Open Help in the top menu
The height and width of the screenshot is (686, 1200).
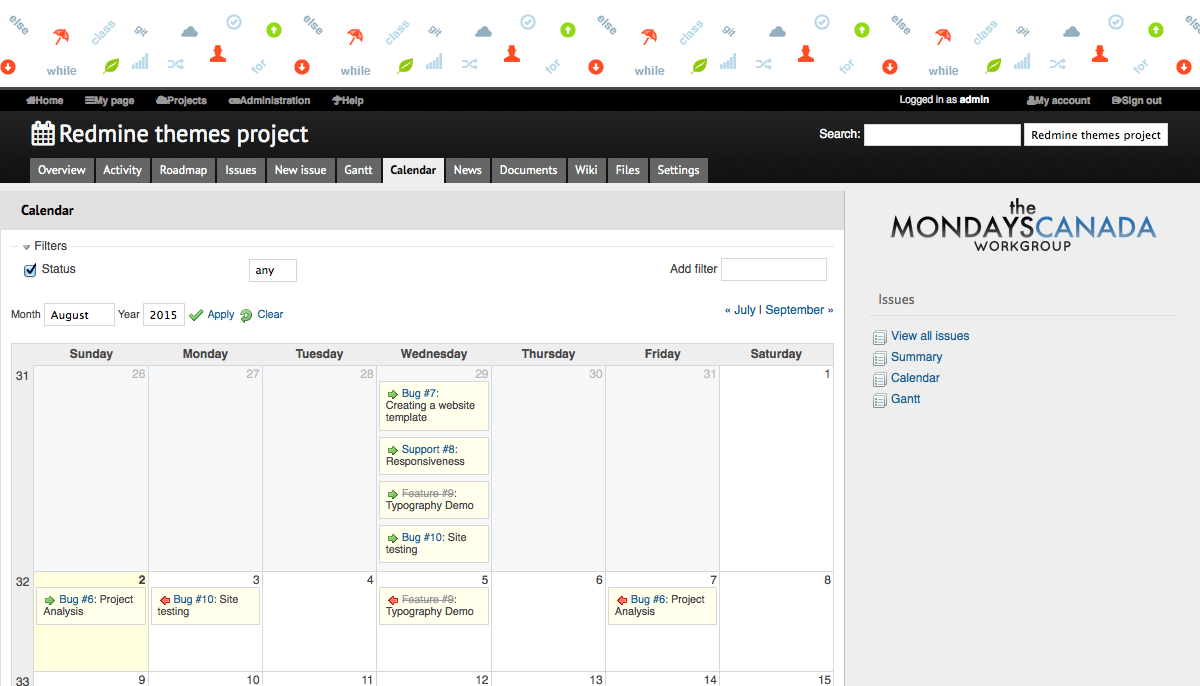click(x=348, y=100)
